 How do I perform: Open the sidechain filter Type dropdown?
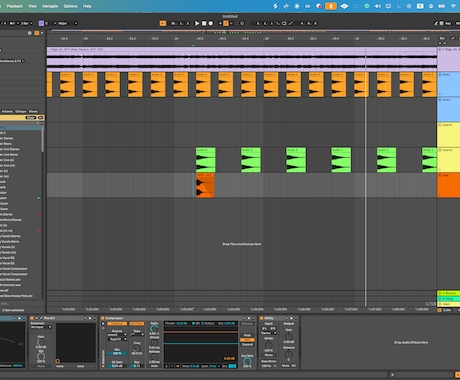[x=137, y=335]
